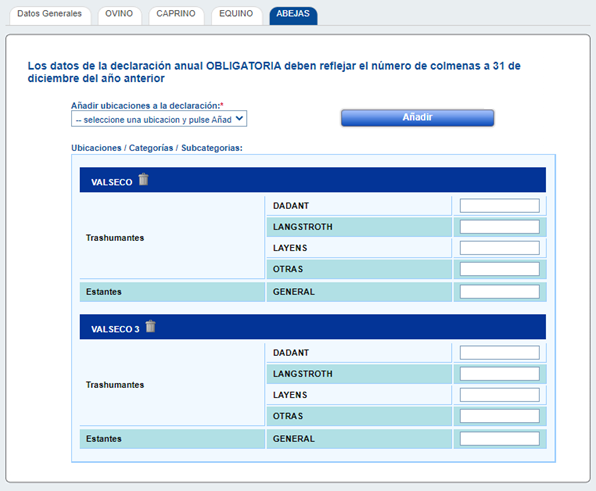Focus the VALSECO Estantes GENERAL field
The height and width of the screenshot is (491, 596).
(499, 292)
